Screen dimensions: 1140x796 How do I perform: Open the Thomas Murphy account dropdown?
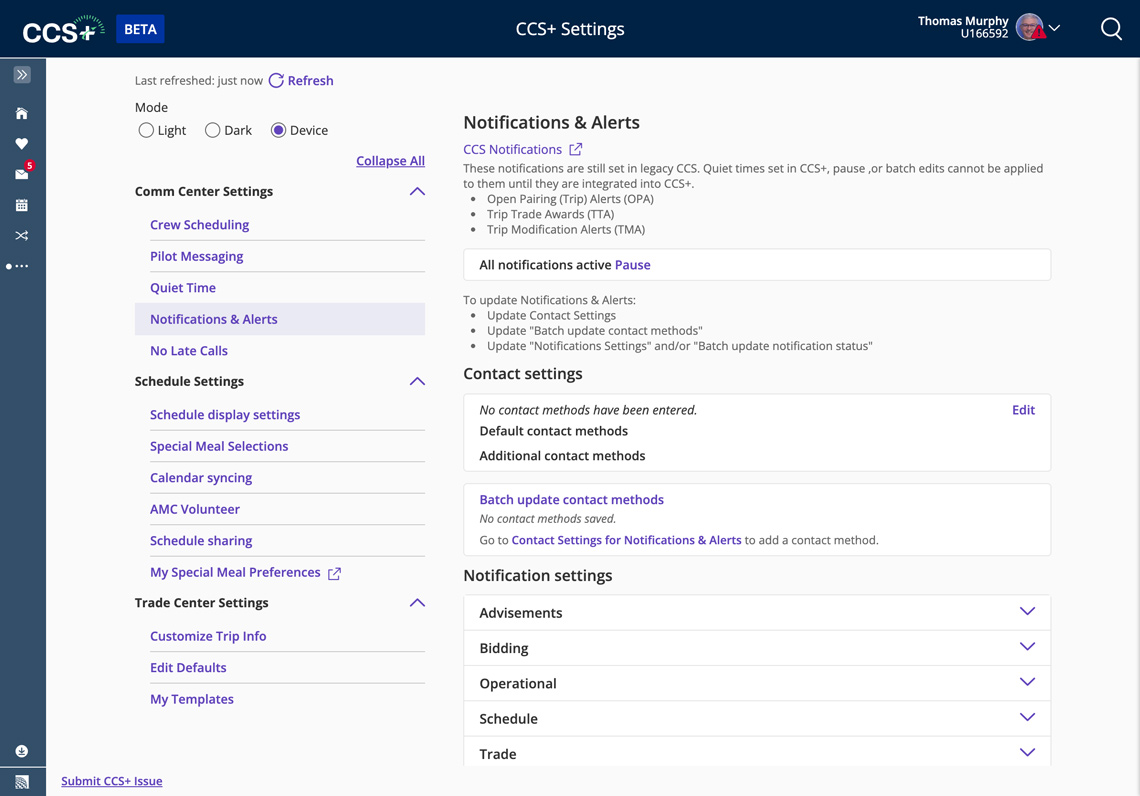coord(1053,28)
